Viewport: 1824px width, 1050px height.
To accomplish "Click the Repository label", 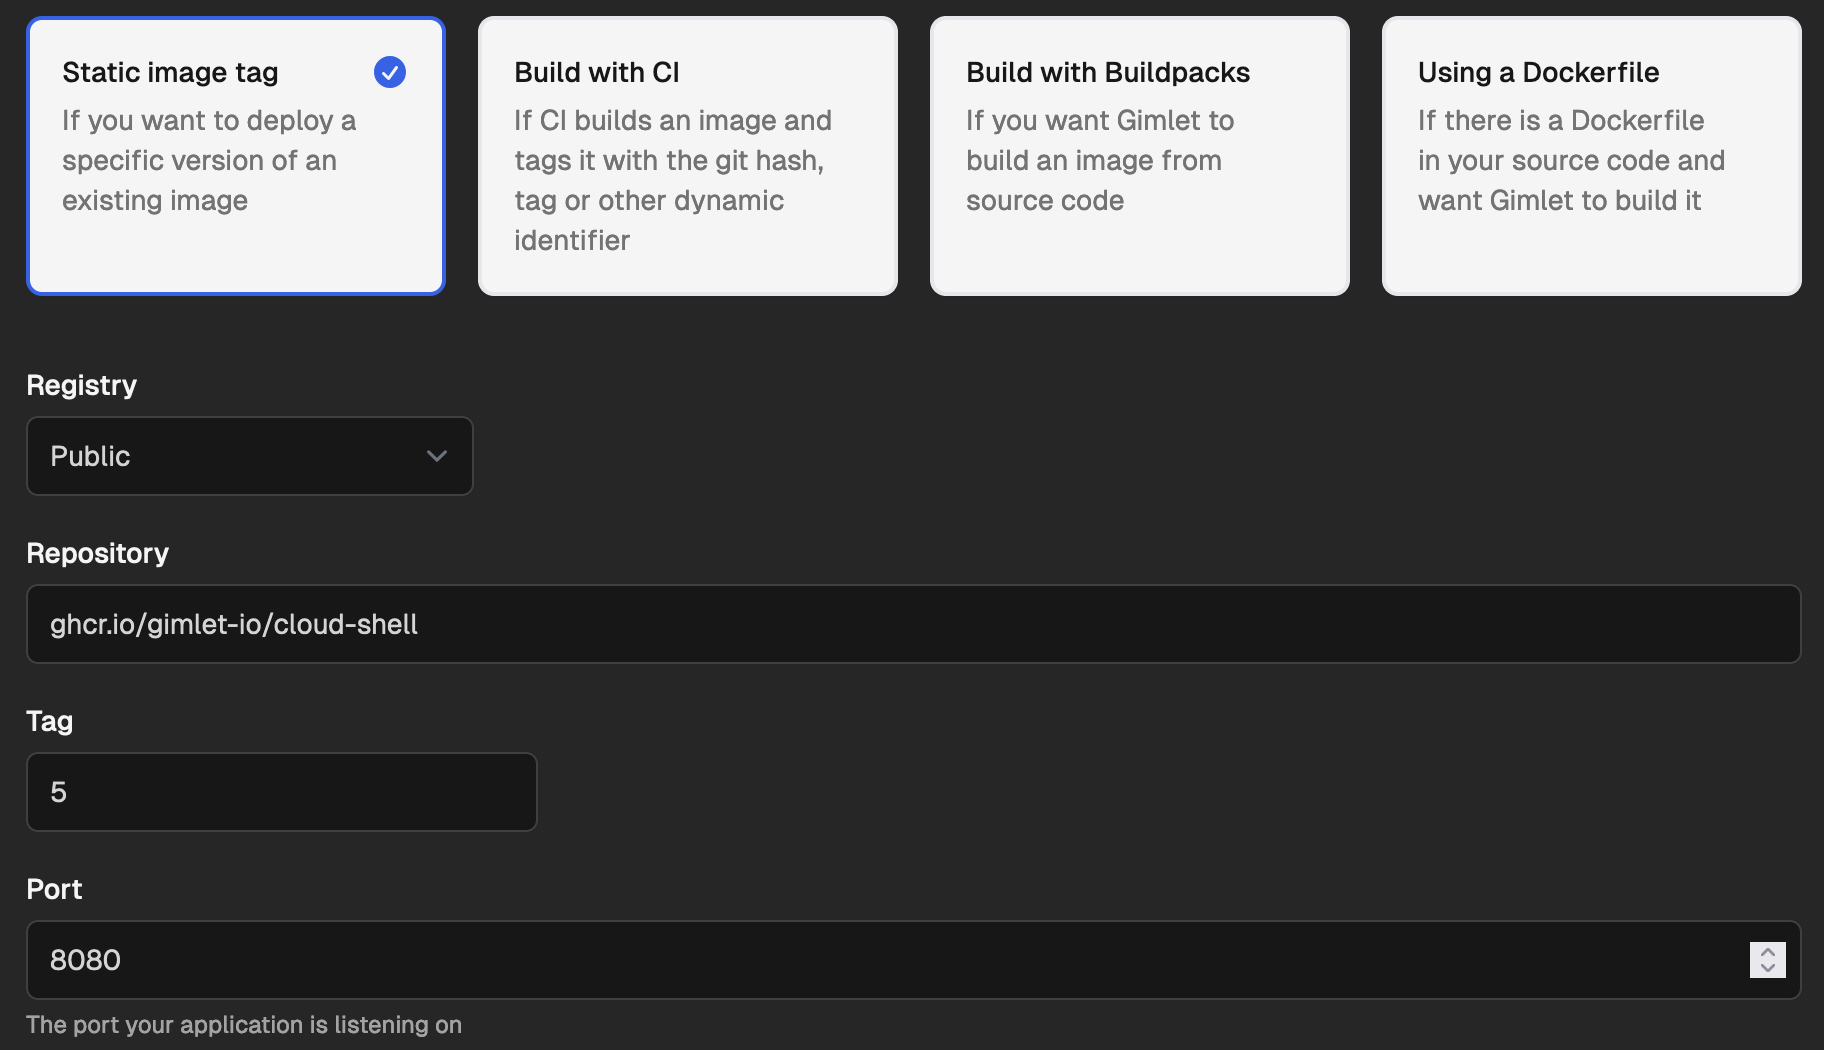I will 98,553.
